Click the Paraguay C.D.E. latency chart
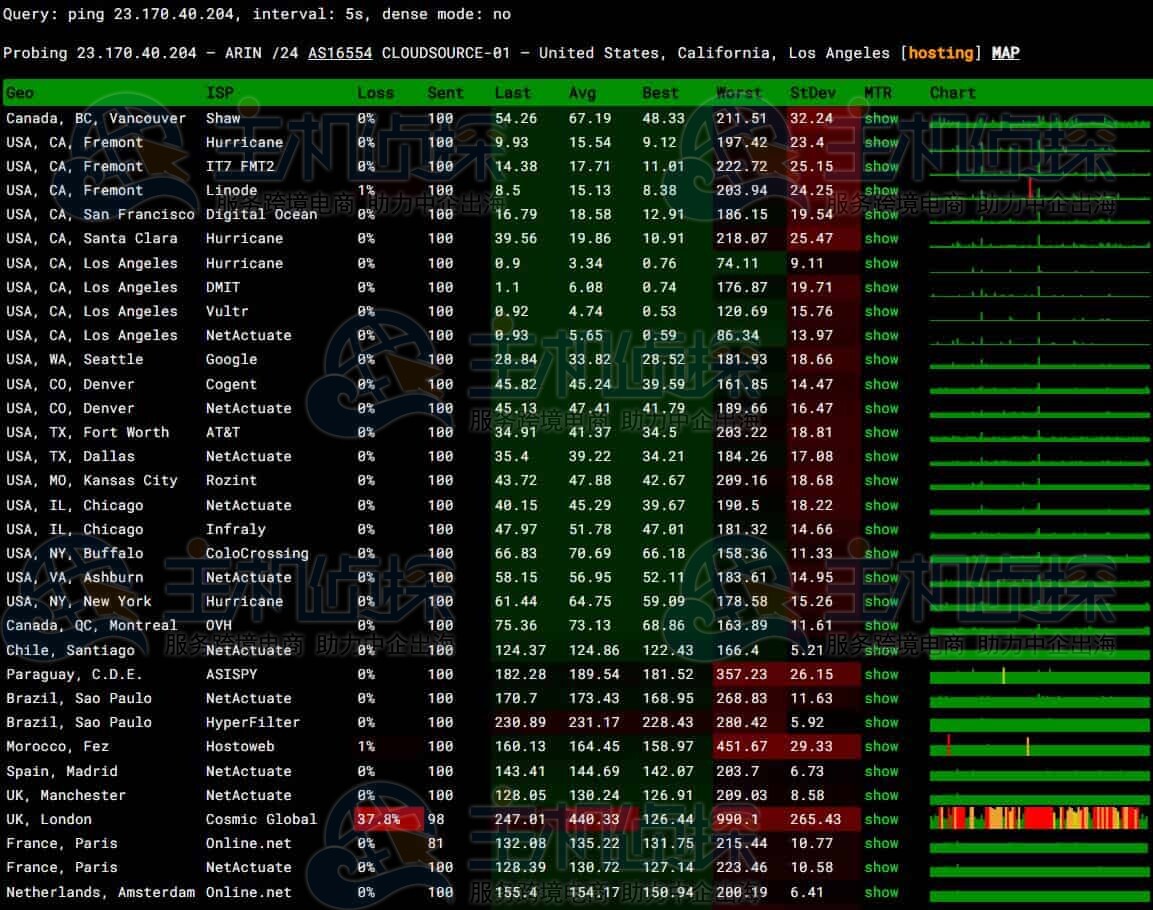The height and width of the screenshot is (910, 1153). coord(1038,675)
